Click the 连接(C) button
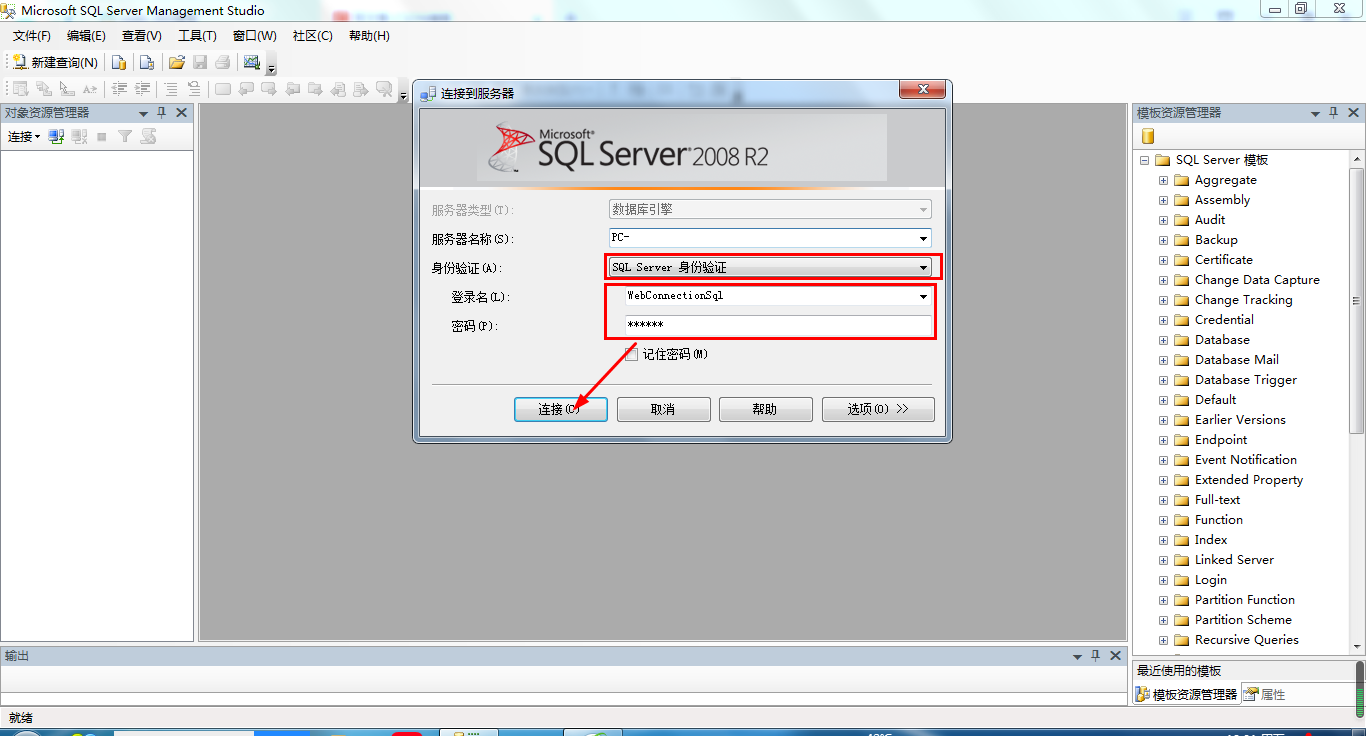 [x=561, y=409]
